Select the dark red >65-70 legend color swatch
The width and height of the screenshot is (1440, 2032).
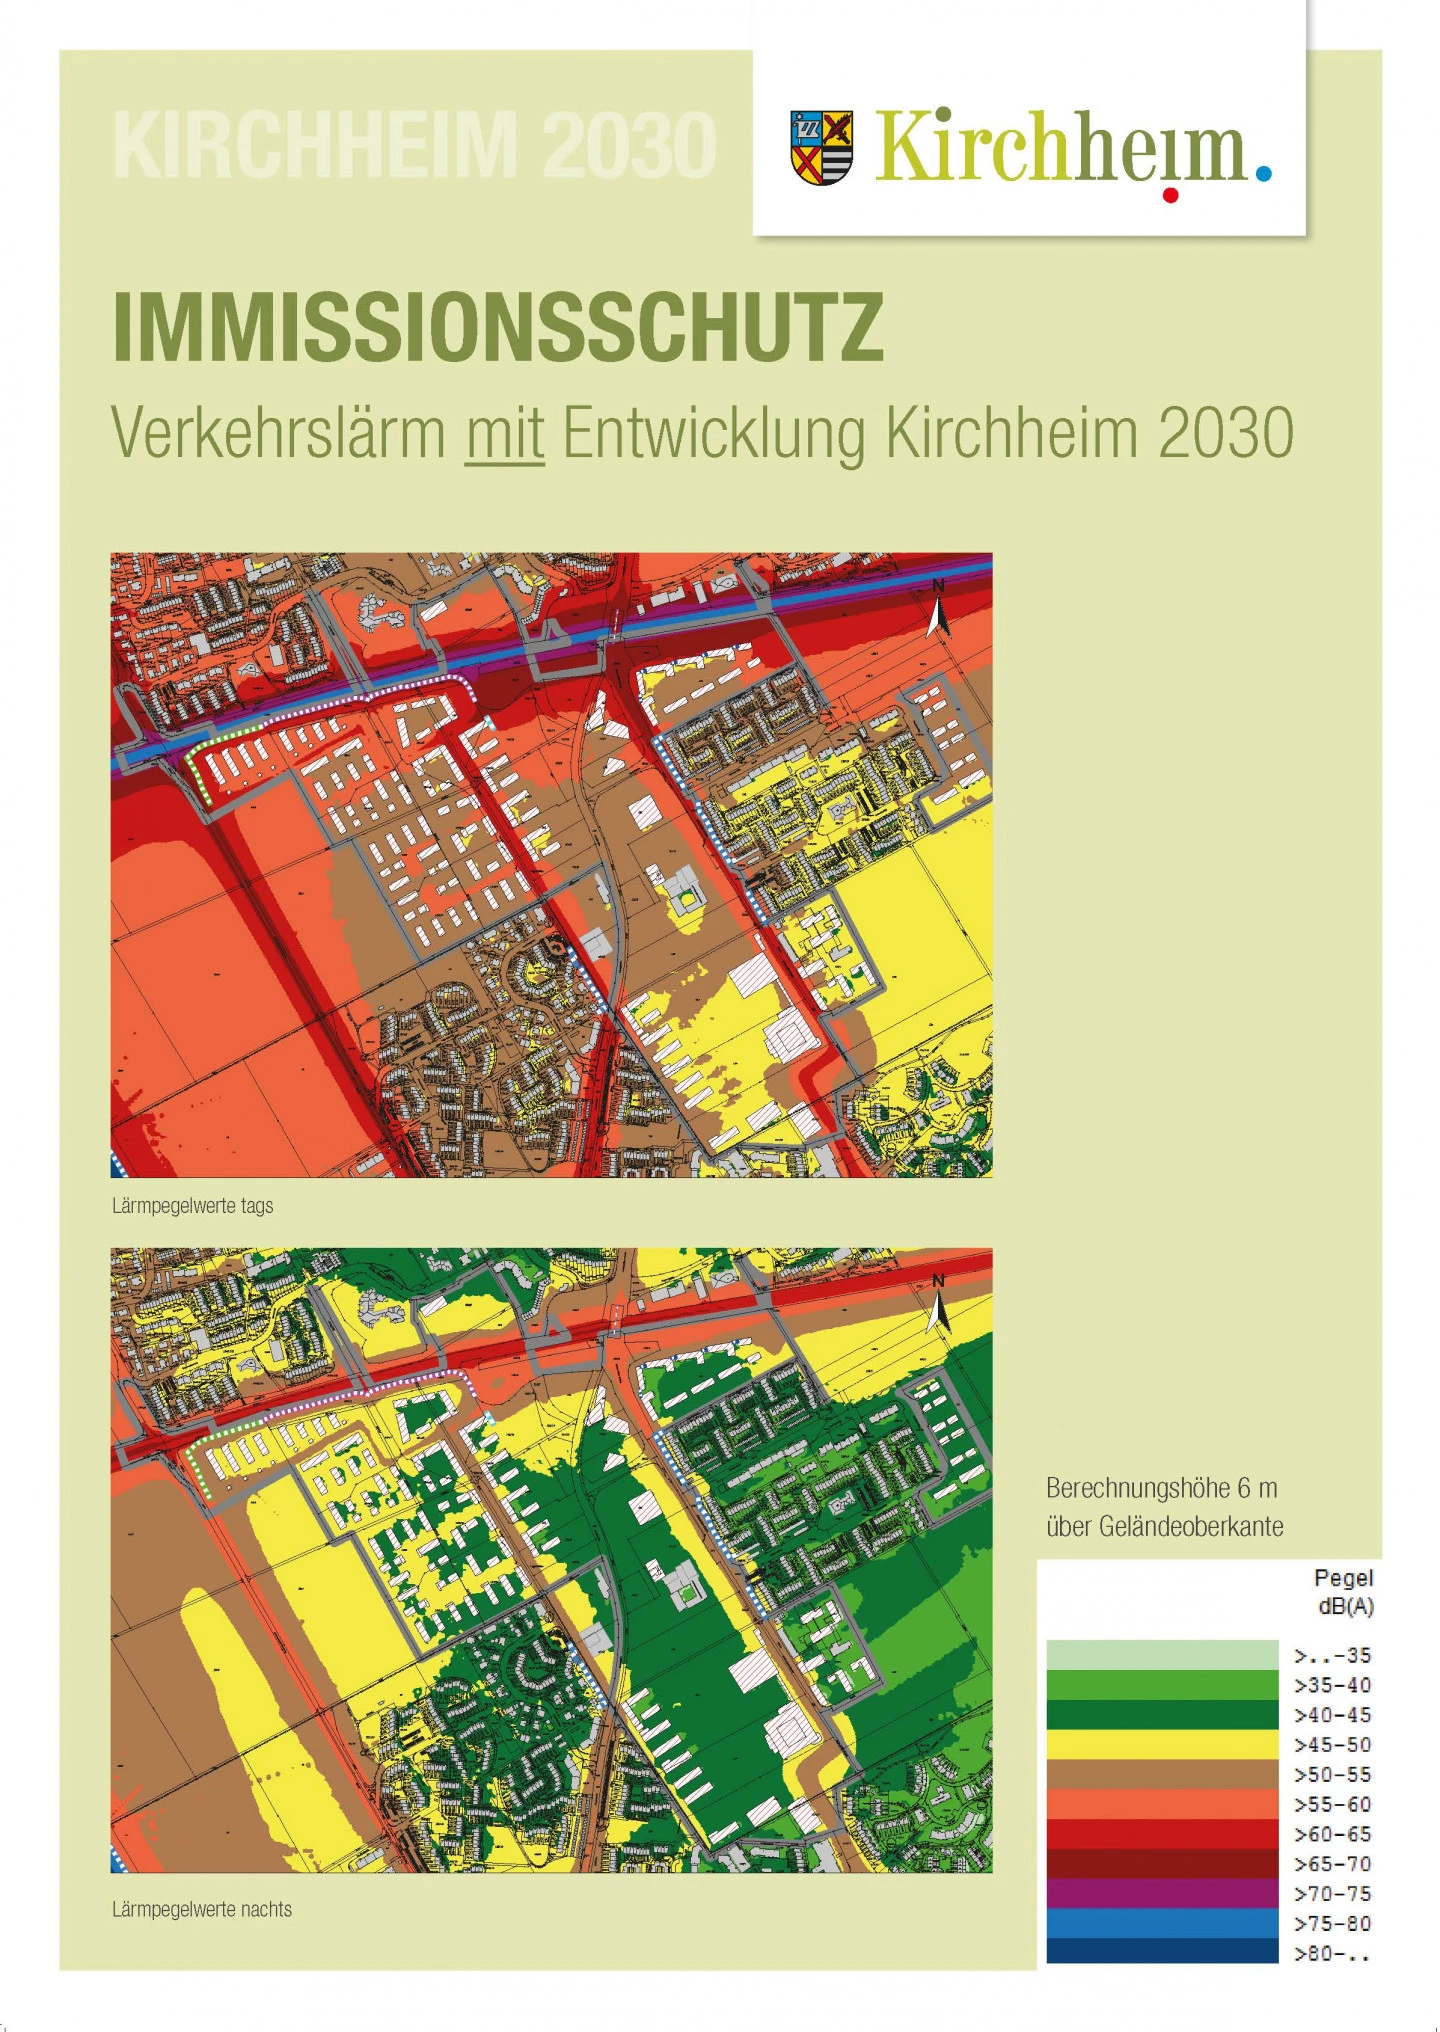point(1162,1864)
